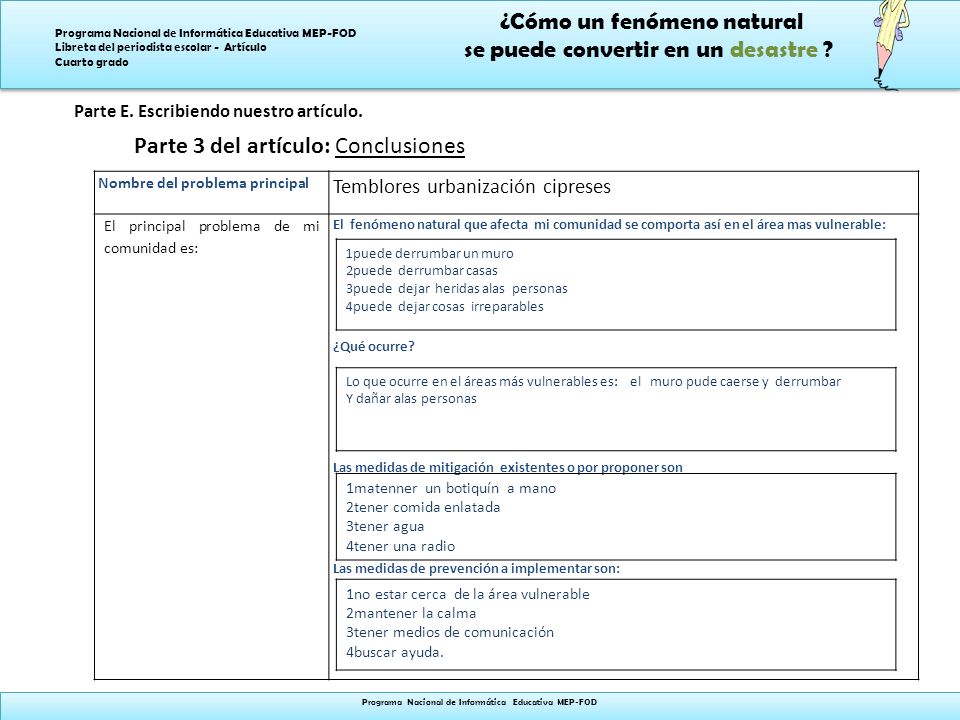Click the line '2puede derrumbar casas'
Viewport: 960px width, 720px height.
point(421,271)
